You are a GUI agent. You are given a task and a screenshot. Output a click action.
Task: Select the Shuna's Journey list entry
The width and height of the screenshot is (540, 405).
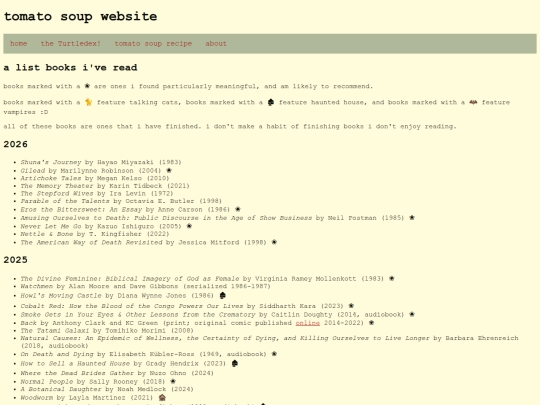[x=101, y=162]
